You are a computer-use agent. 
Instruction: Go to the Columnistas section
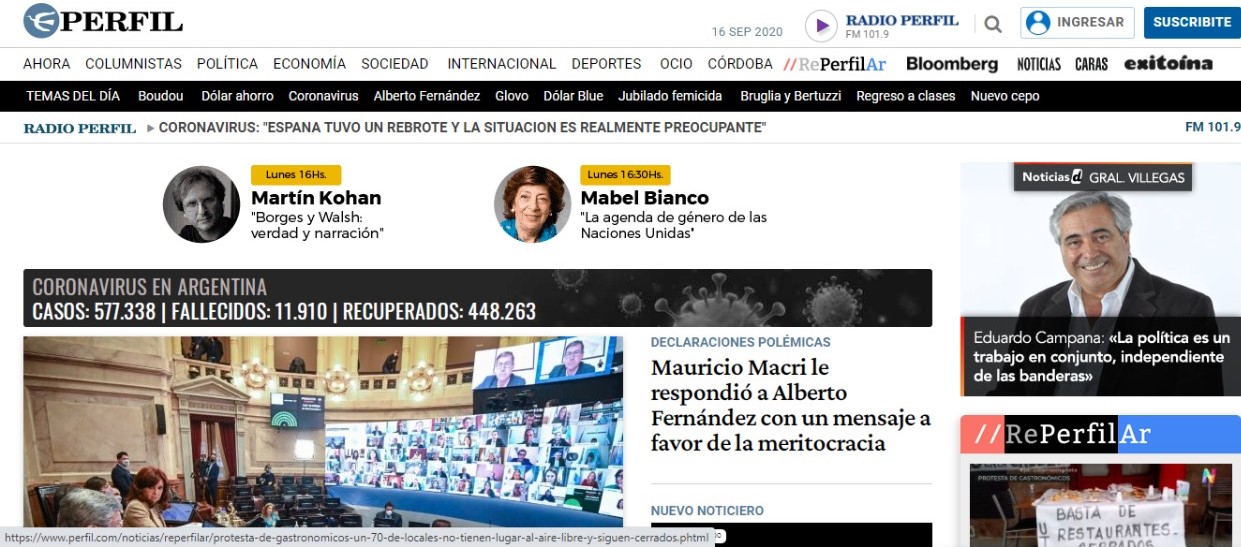133,64
